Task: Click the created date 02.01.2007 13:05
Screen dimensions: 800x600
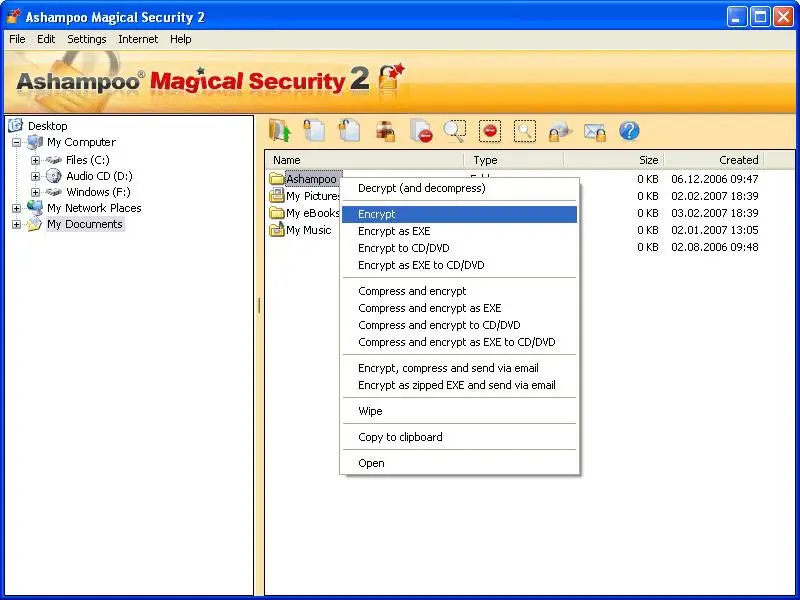Action: 715,230
